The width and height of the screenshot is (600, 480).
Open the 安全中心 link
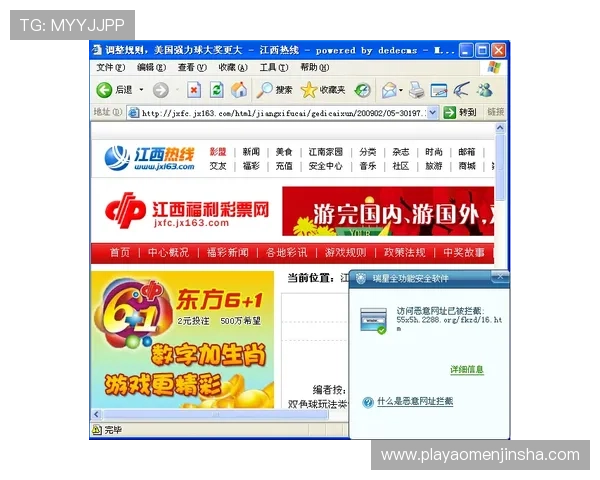pos(326,166)
